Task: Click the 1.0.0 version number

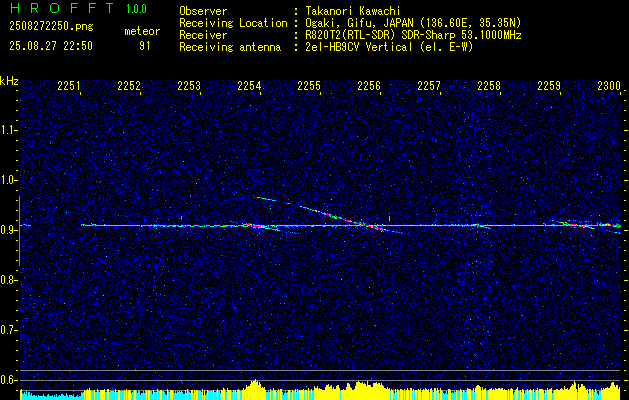Action: [x=136, y=9]
